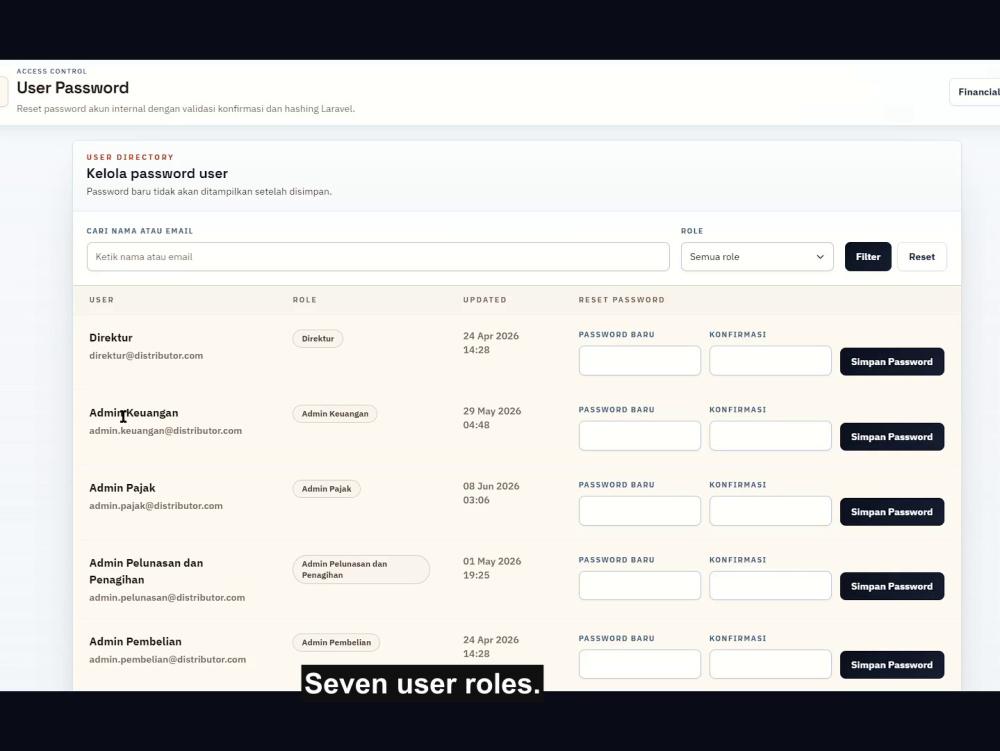Image resolution: width=1000 pixels, height=751 pixels.
Task: Click Konfirmasi field for Admin Pajak
Action: click(770, 511)
